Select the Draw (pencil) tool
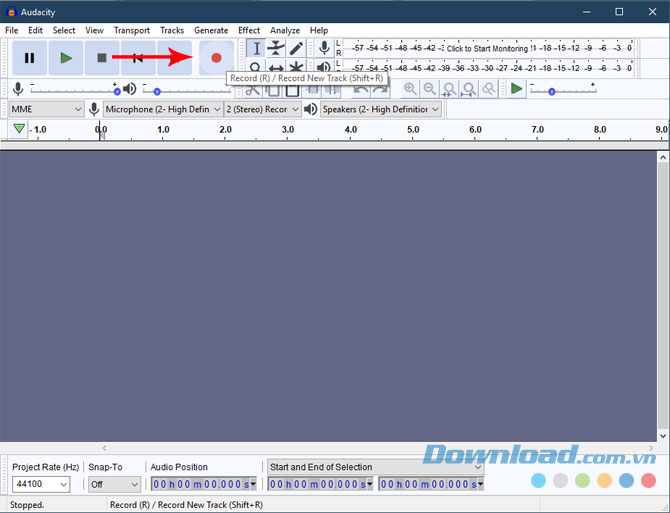 point(296,48)
